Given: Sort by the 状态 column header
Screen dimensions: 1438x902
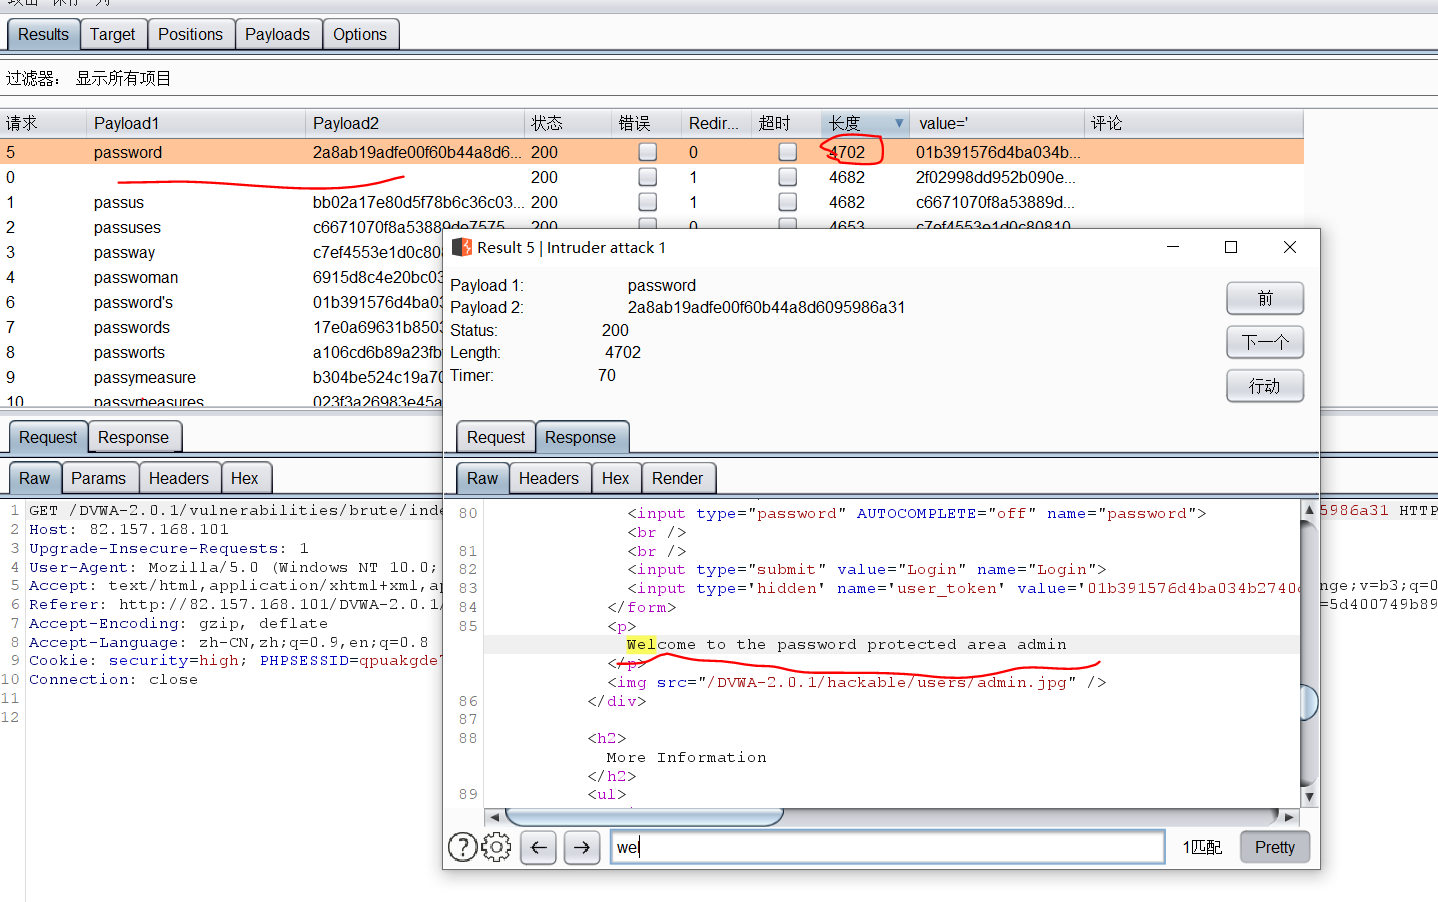Looking at the screenshot, I should (568, 123).
